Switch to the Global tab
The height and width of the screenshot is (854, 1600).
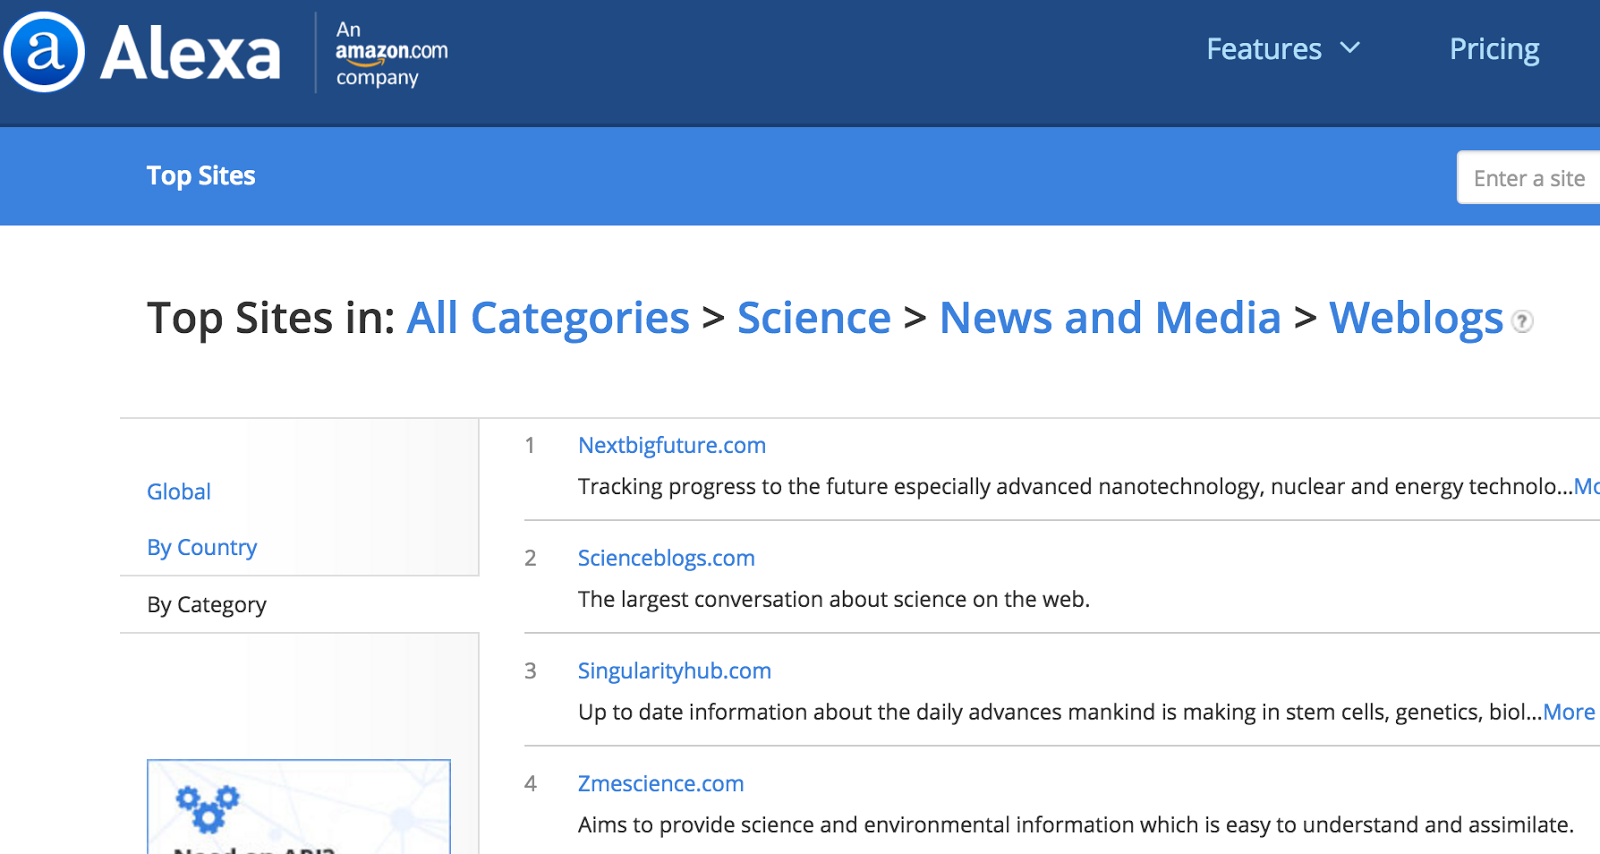point(178,491)
